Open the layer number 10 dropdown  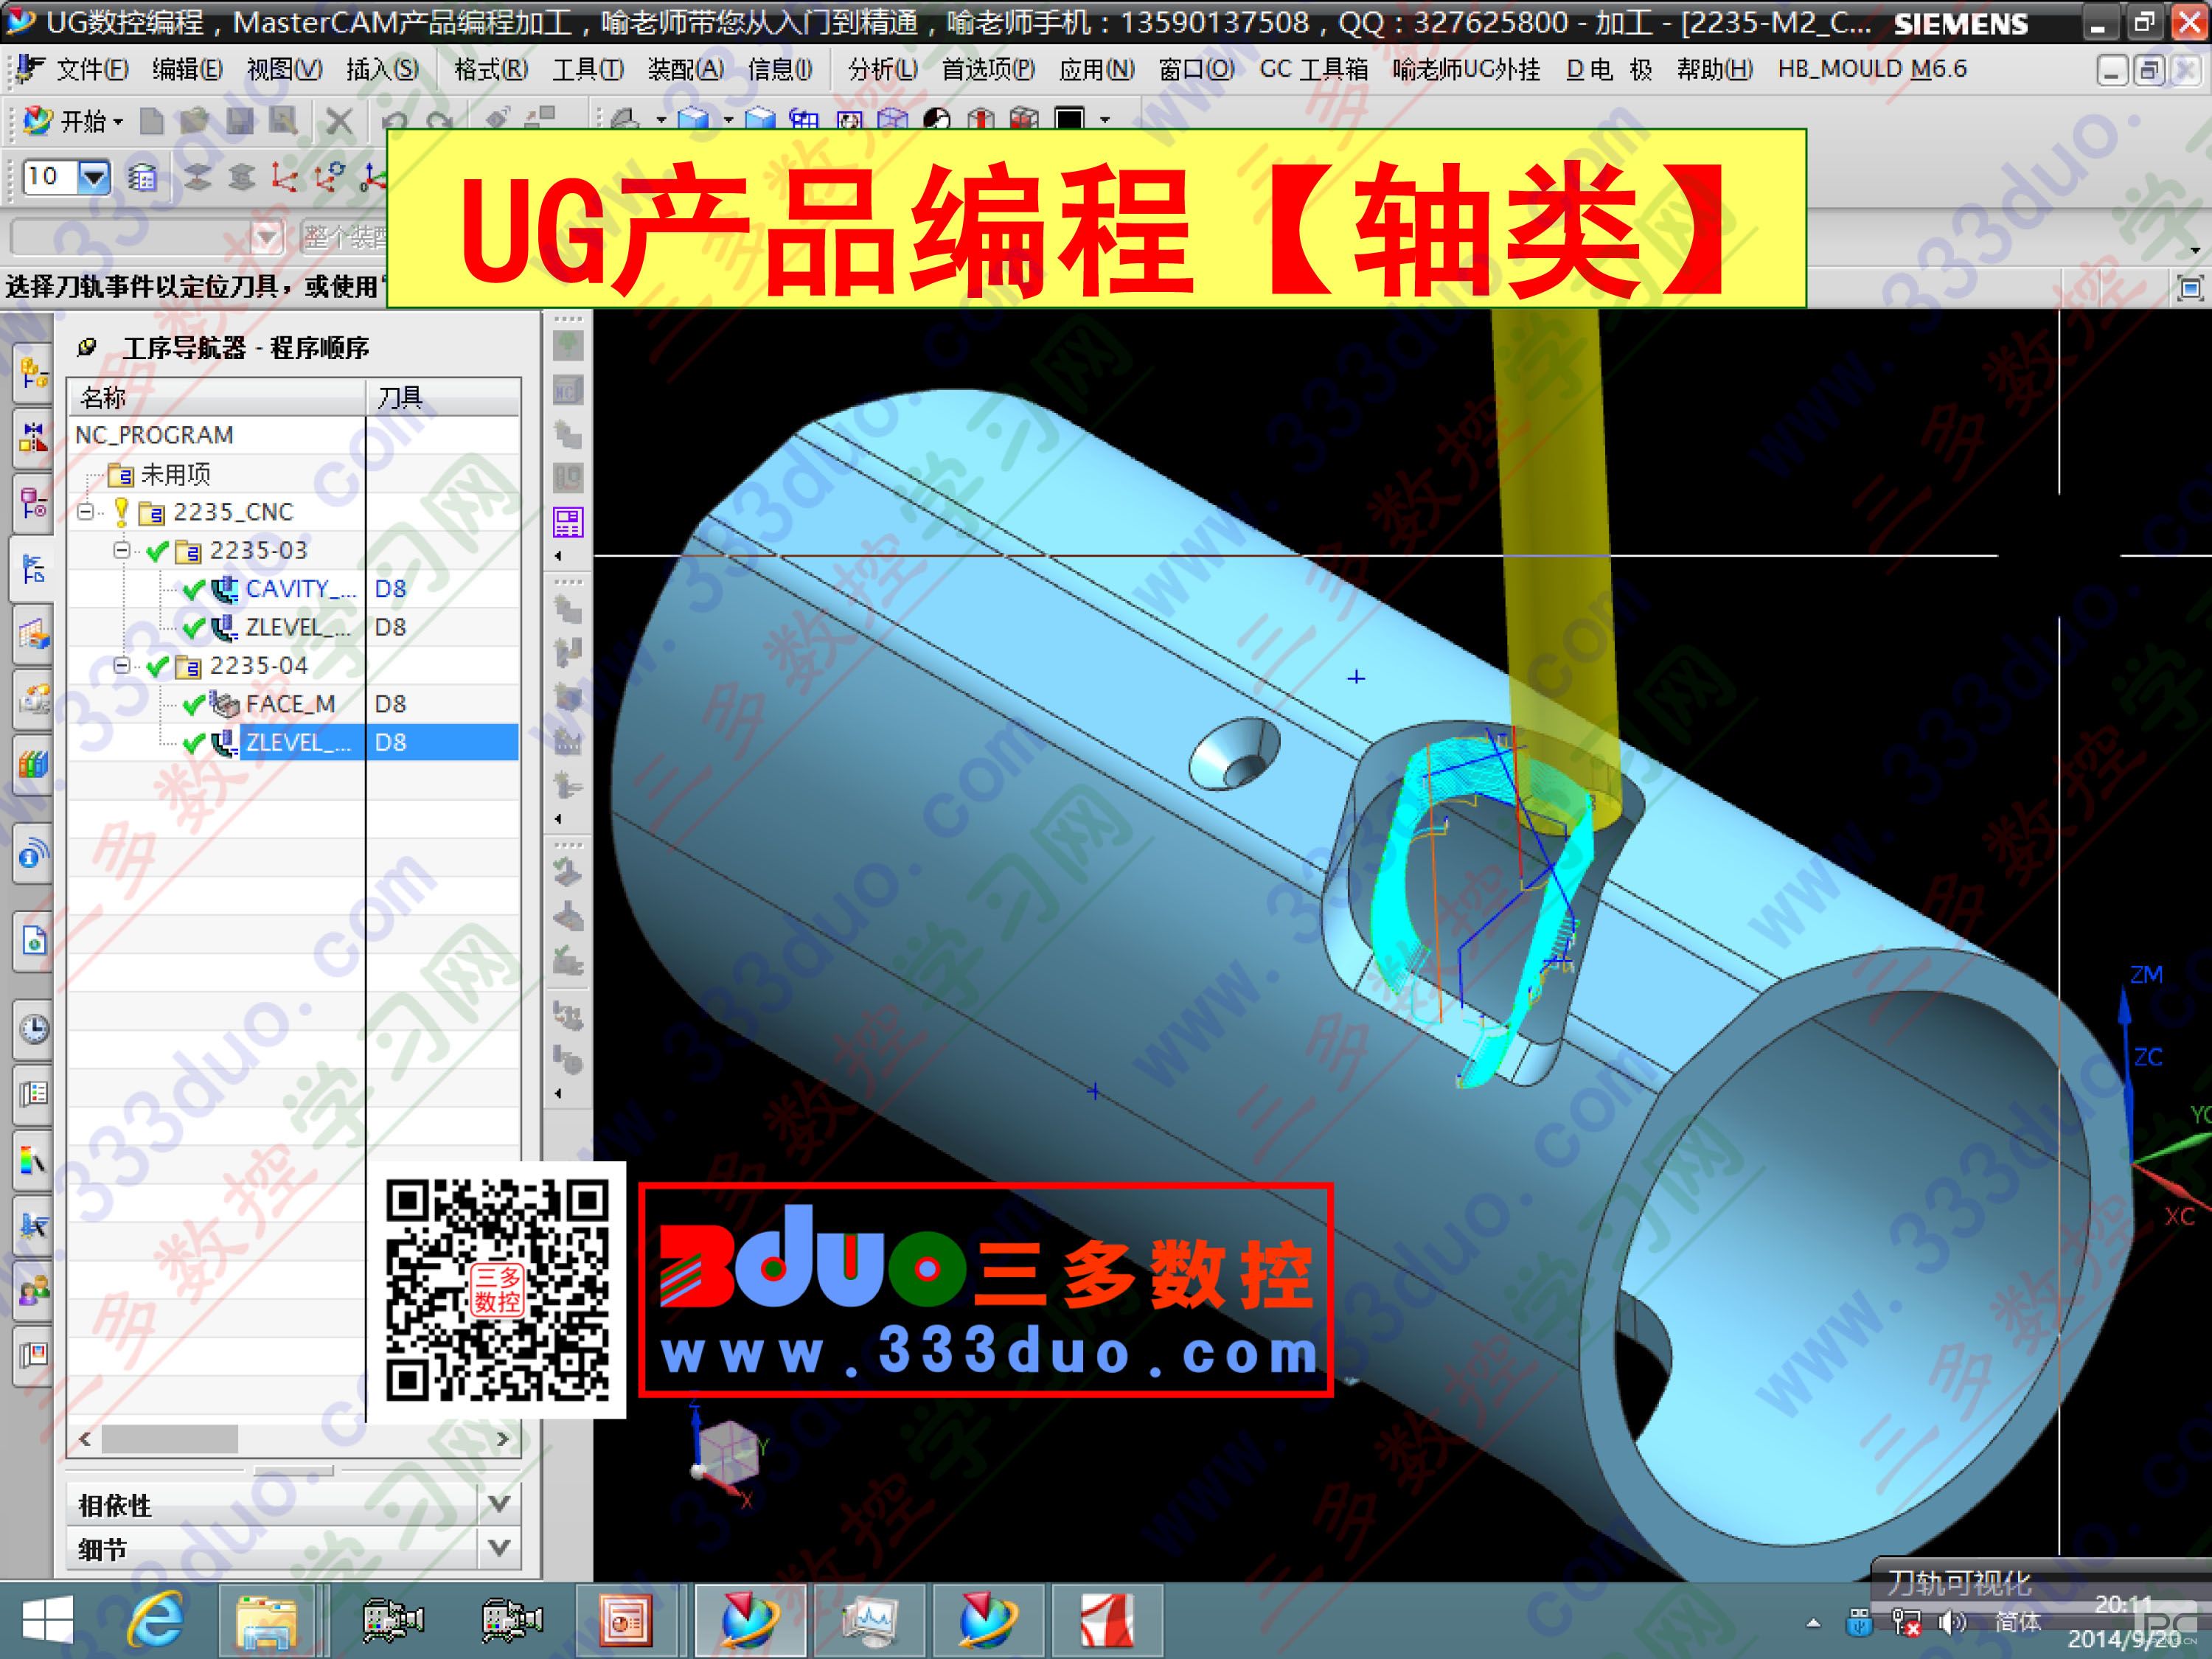point(94,177)
